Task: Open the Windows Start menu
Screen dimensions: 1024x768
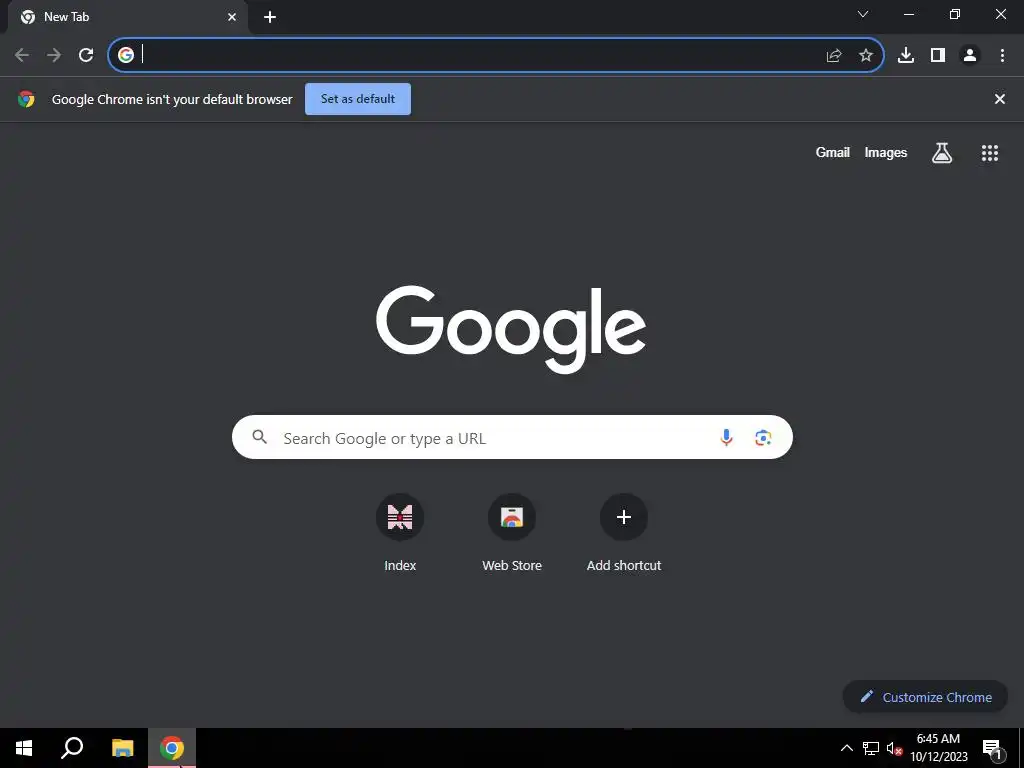Action: [24, 748]
